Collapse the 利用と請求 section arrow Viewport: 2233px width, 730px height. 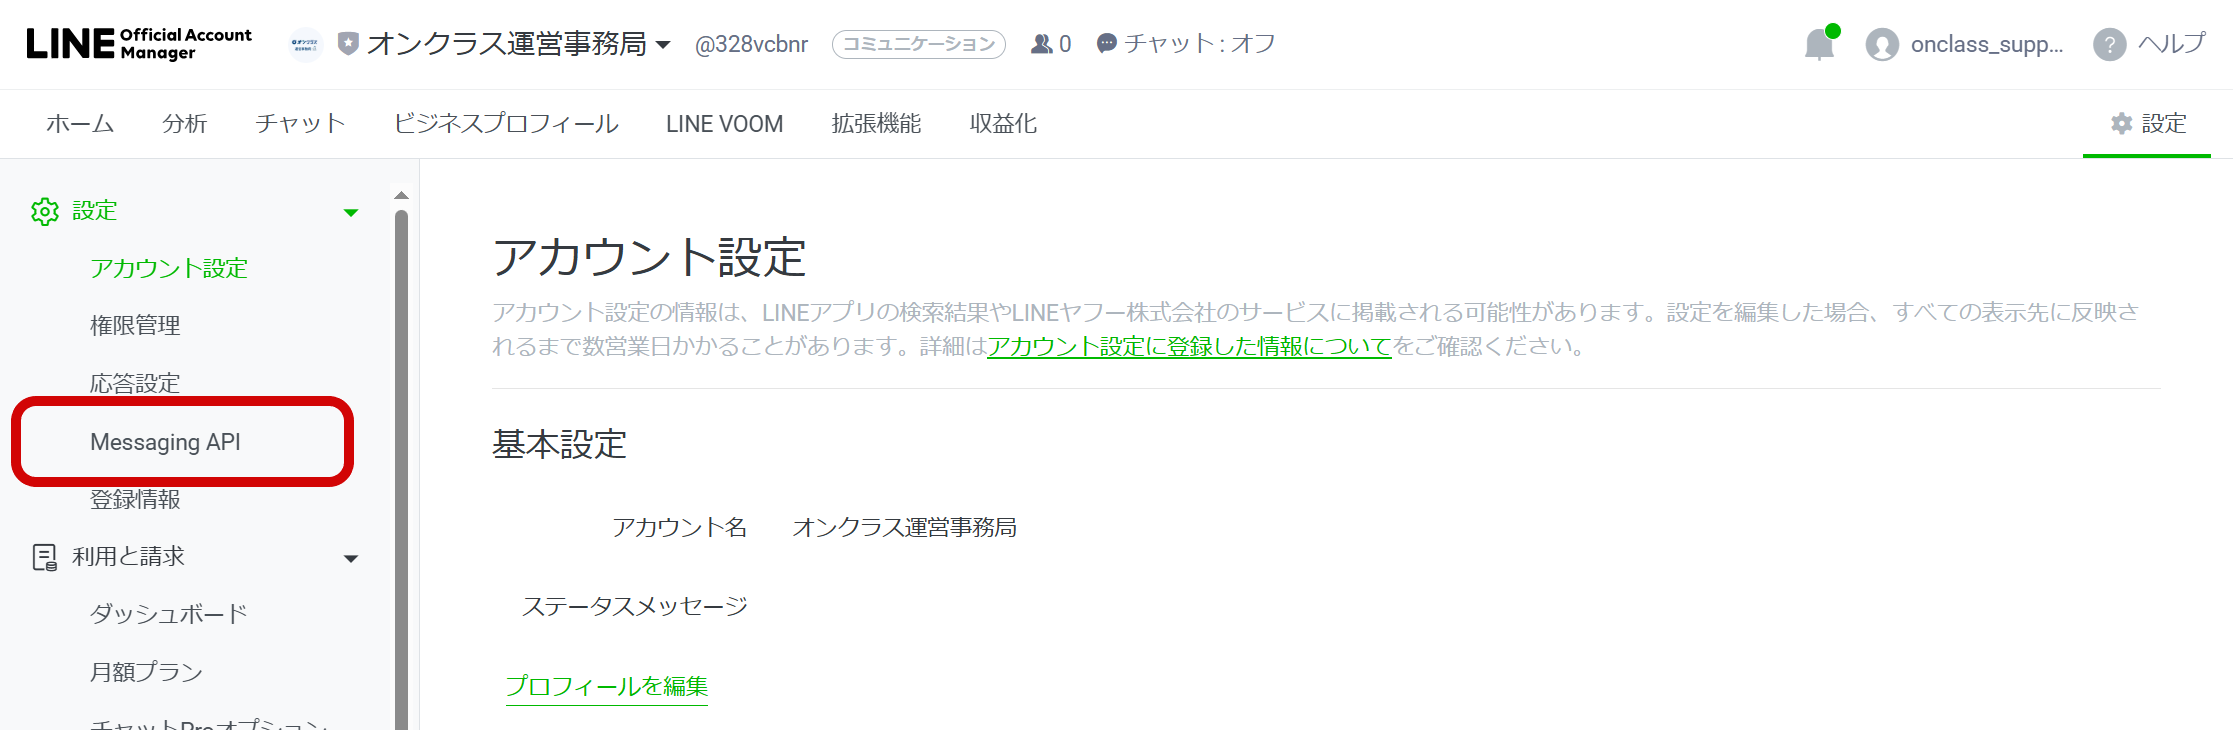[x=351, y=559]
